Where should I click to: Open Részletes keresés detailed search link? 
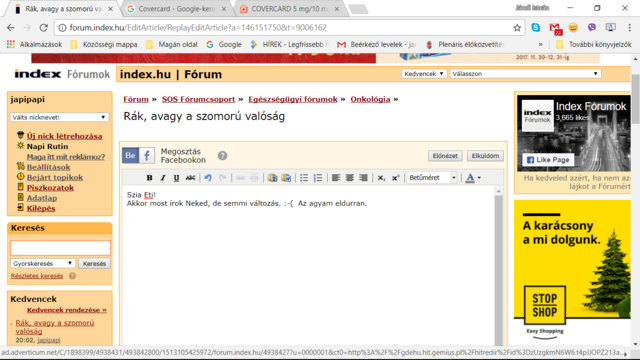pos(37,276)
